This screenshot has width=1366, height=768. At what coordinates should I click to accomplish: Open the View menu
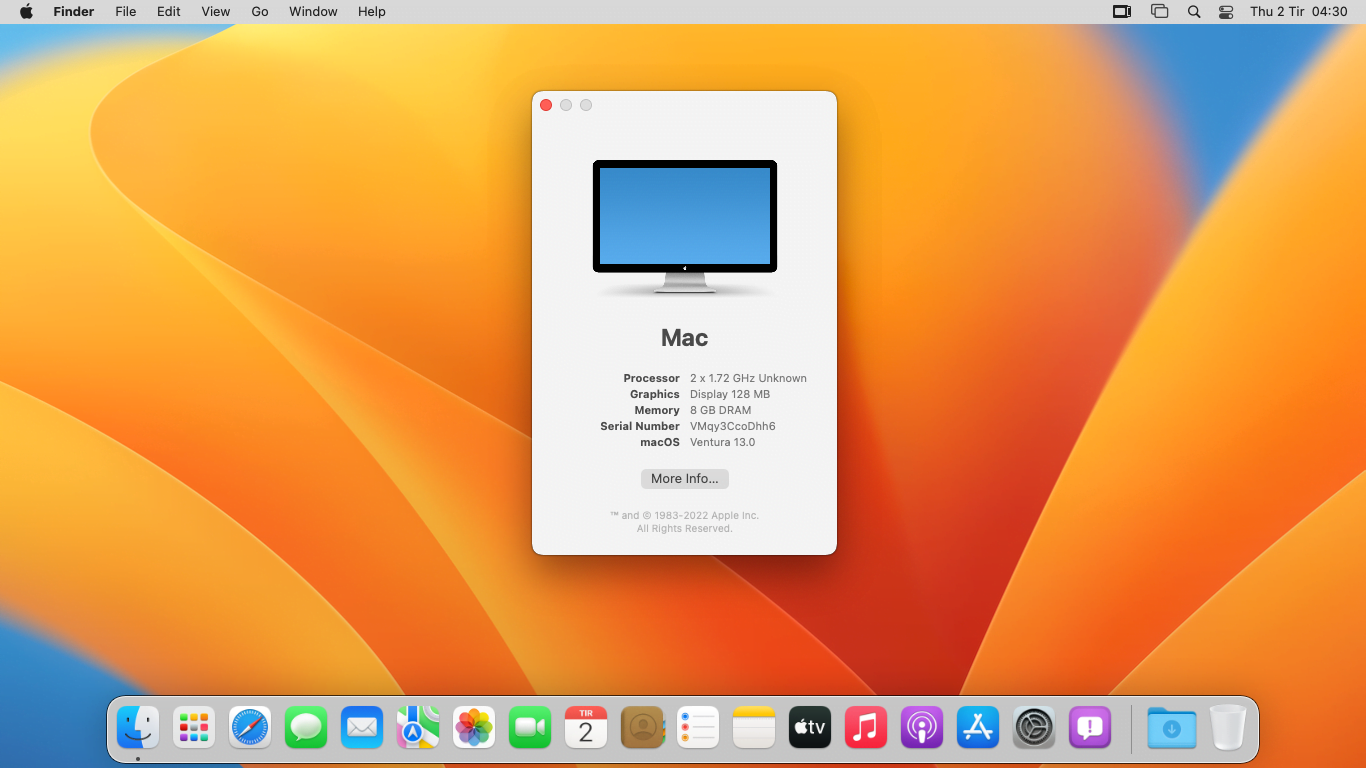coord(215,12)
